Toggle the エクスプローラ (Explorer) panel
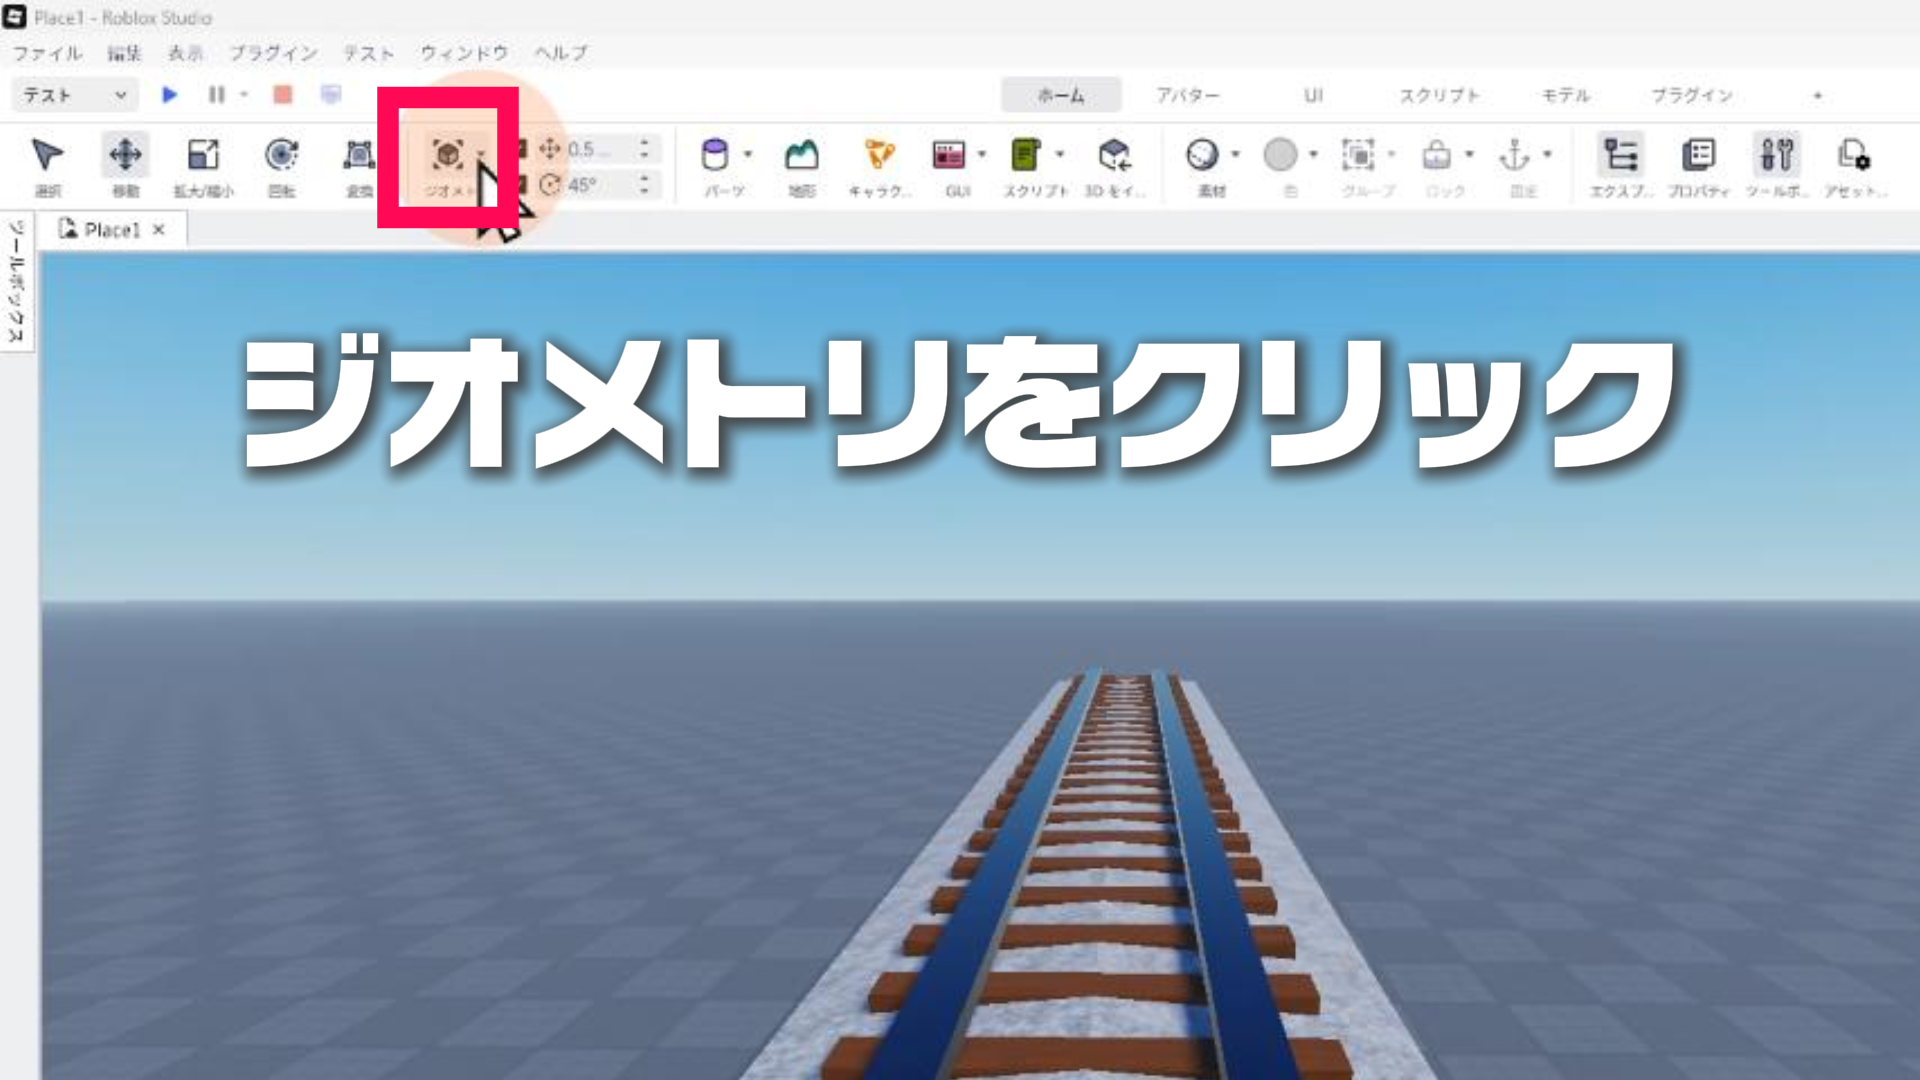 [1620, 156]
